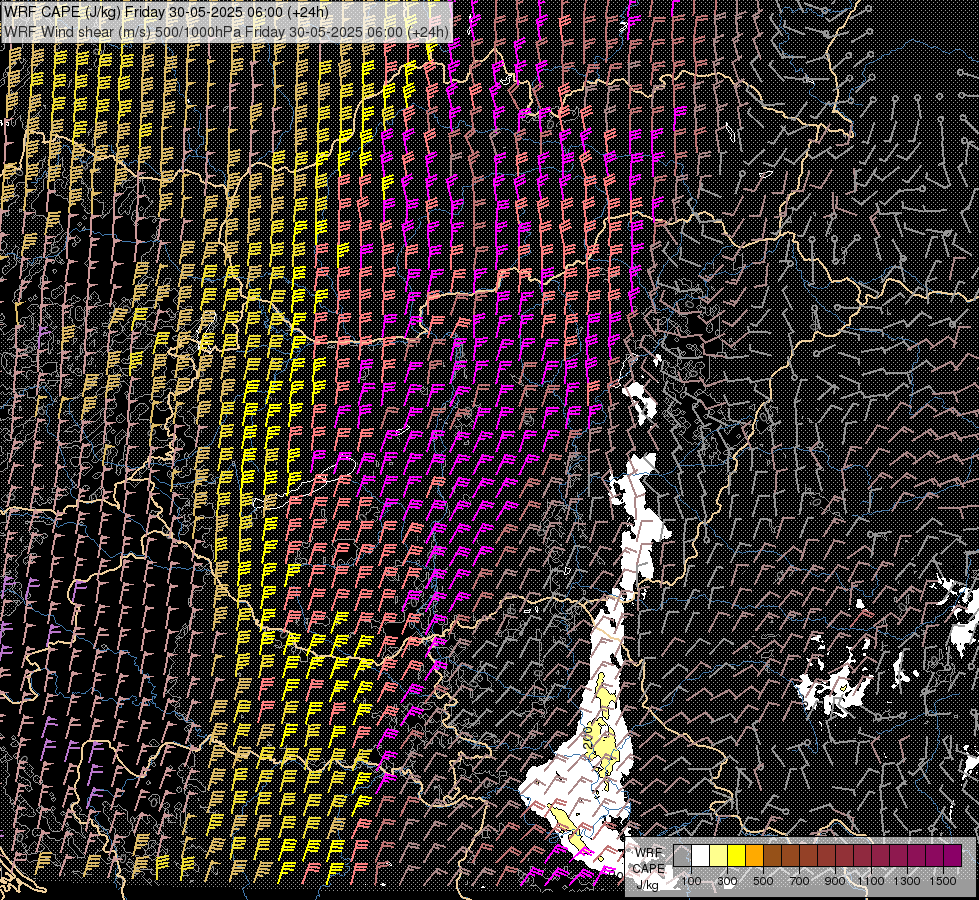Click the 500 legend value
Image resolution: width=979 pixels, height=900 pixels.
point(763,881)
